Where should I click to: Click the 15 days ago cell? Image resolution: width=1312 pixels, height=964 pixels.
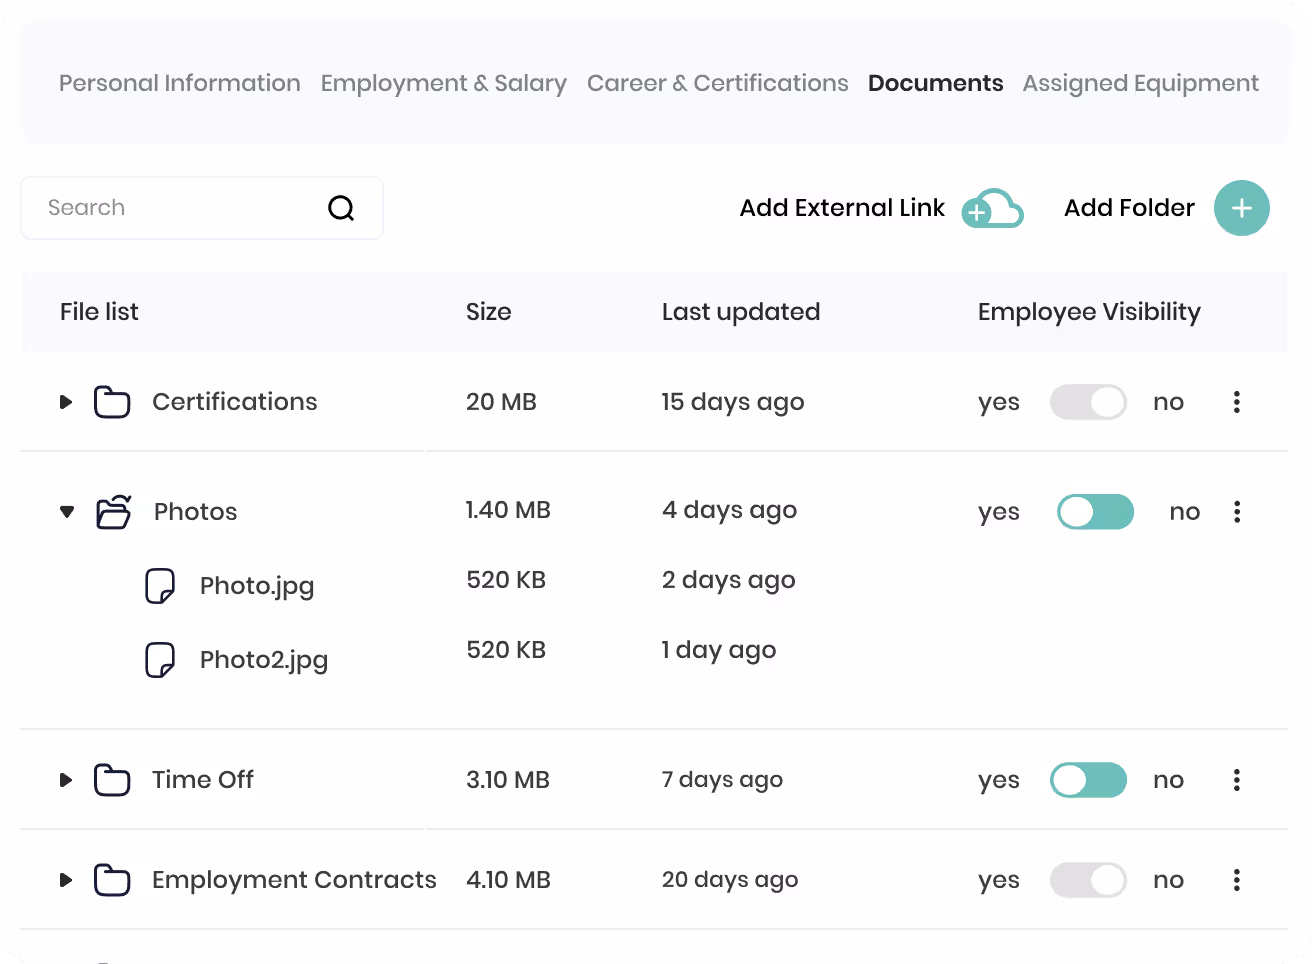[733, 402]
